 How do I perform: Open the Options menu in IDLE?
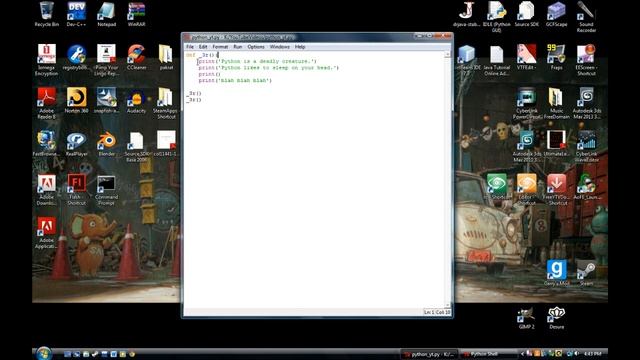point(256,47)
